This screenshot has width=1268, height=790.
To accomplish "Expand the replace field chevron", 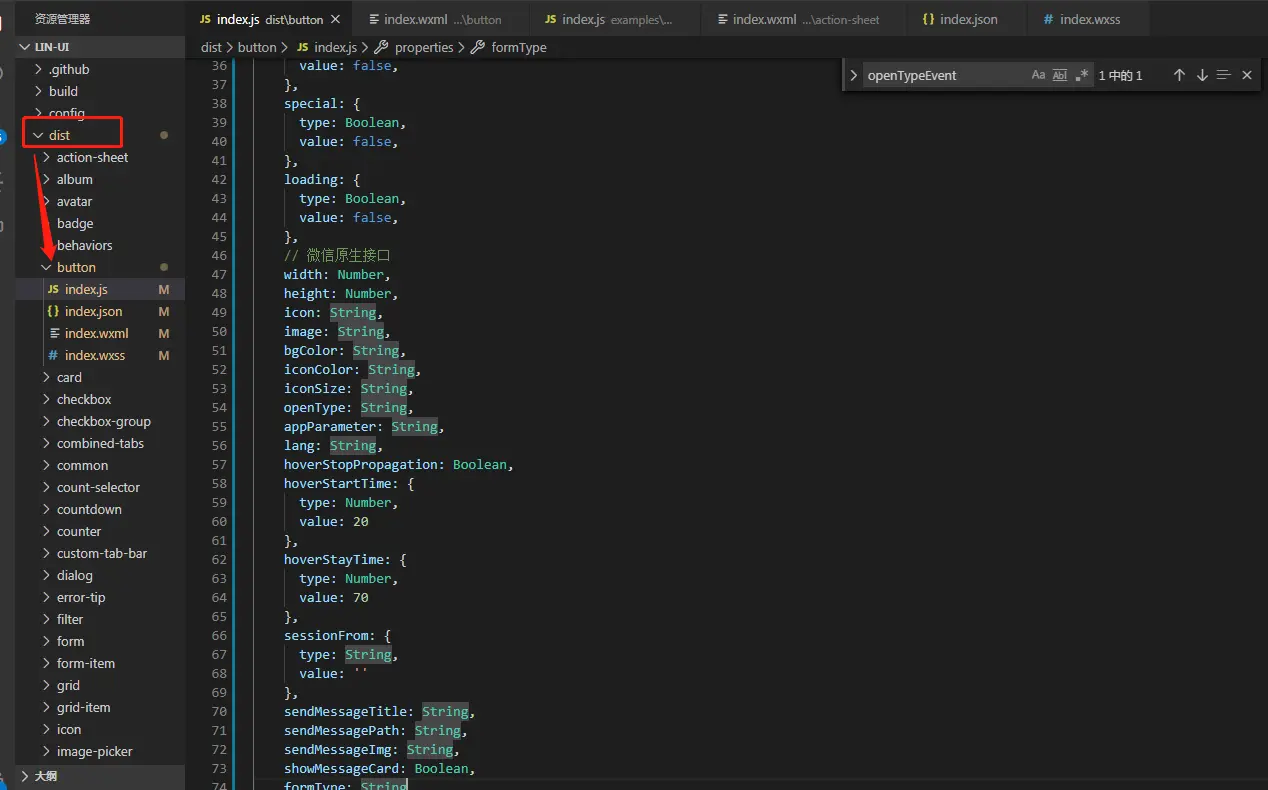I will point(853,75).
